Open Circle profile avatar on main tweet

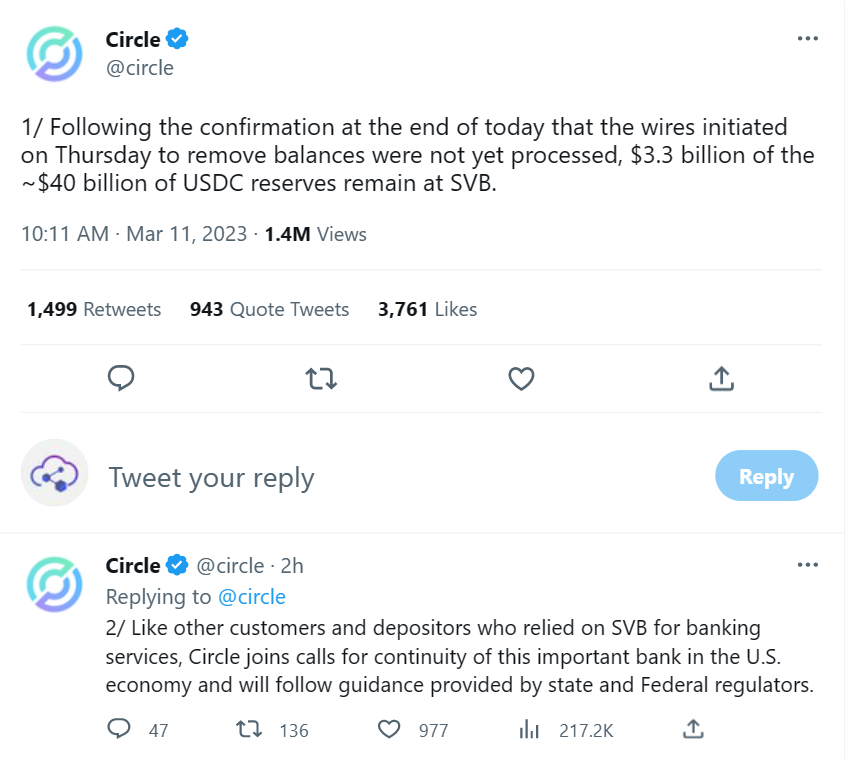coord(54,54)
